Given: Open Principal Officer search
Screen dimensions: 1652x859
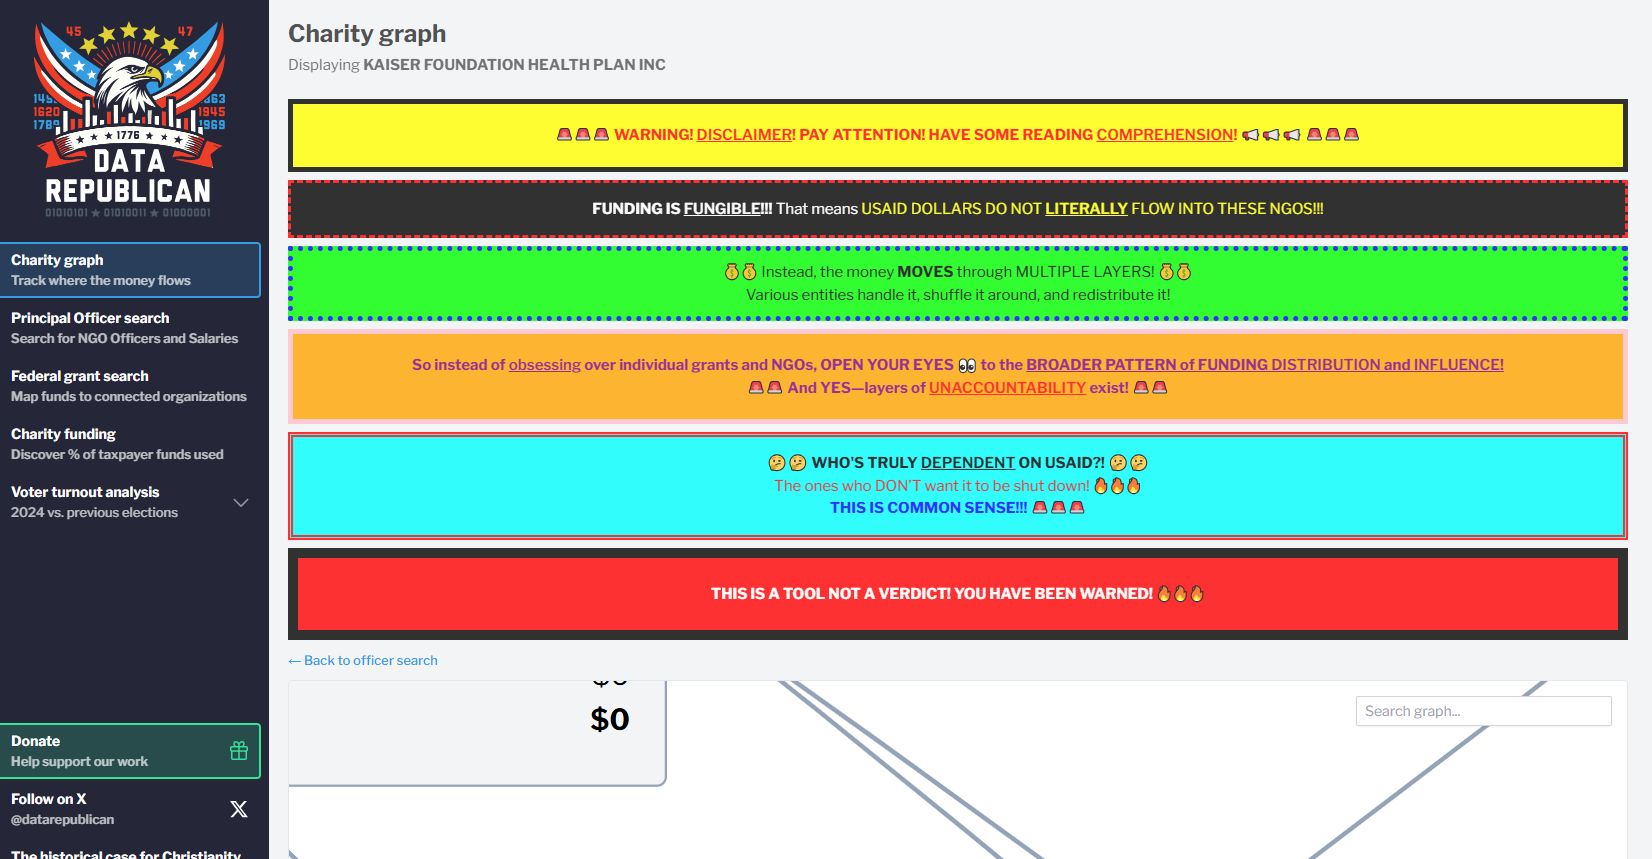Looking at the screenshot, I should click(130, 328).
